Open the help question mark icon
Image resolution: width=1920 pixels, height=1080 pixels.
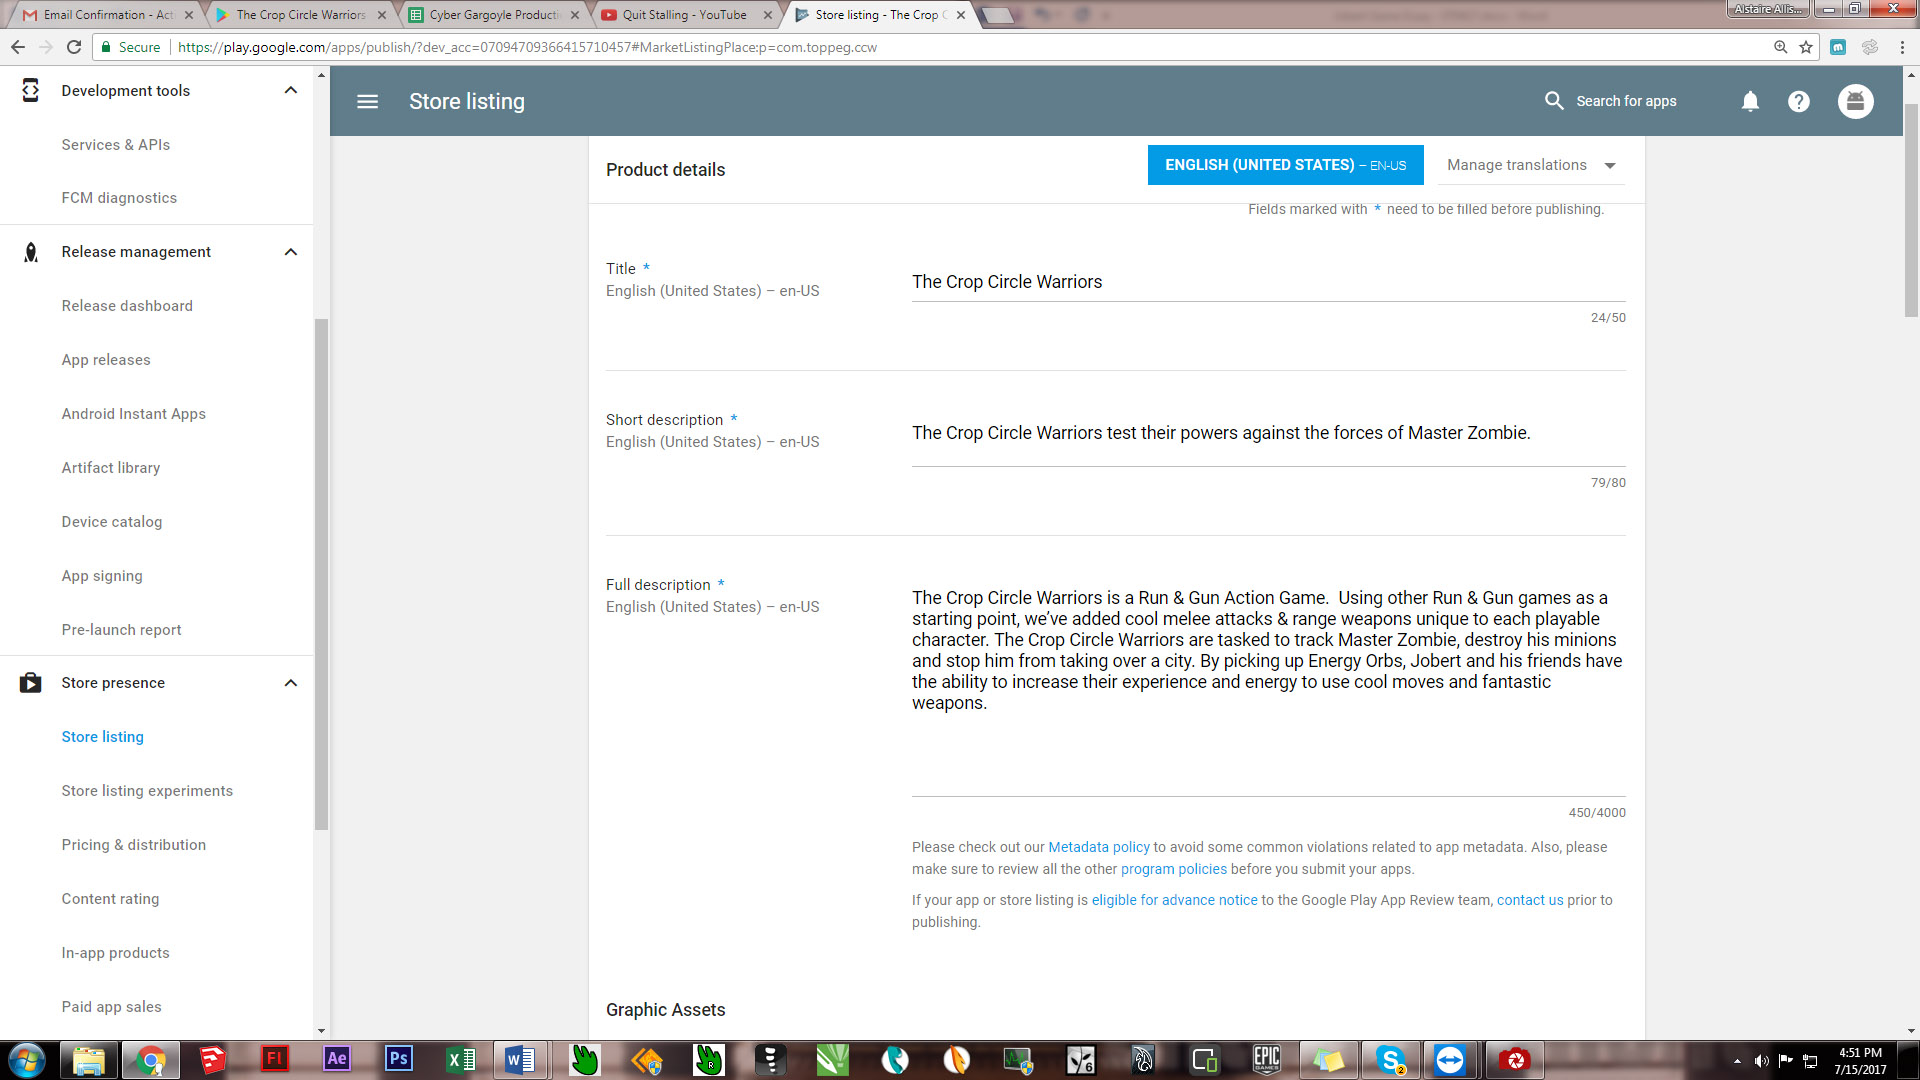1798,101
